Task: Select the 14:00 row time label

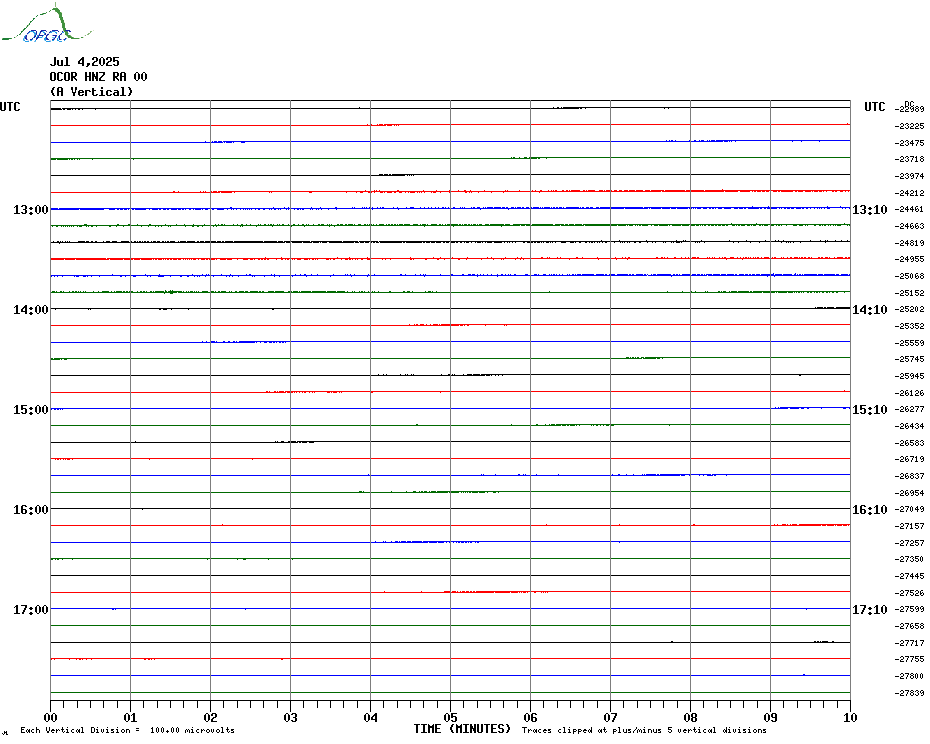Action: tap(31, 310)
